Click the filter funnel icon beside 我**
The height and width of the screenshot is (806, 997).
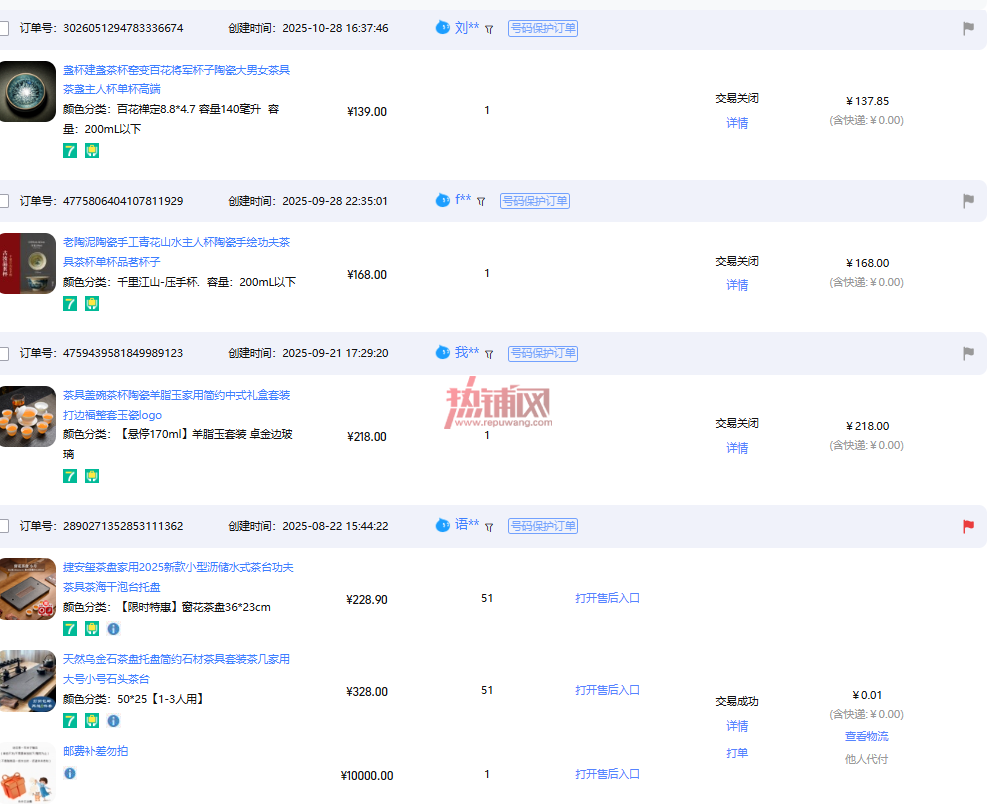tap(489, 354)
